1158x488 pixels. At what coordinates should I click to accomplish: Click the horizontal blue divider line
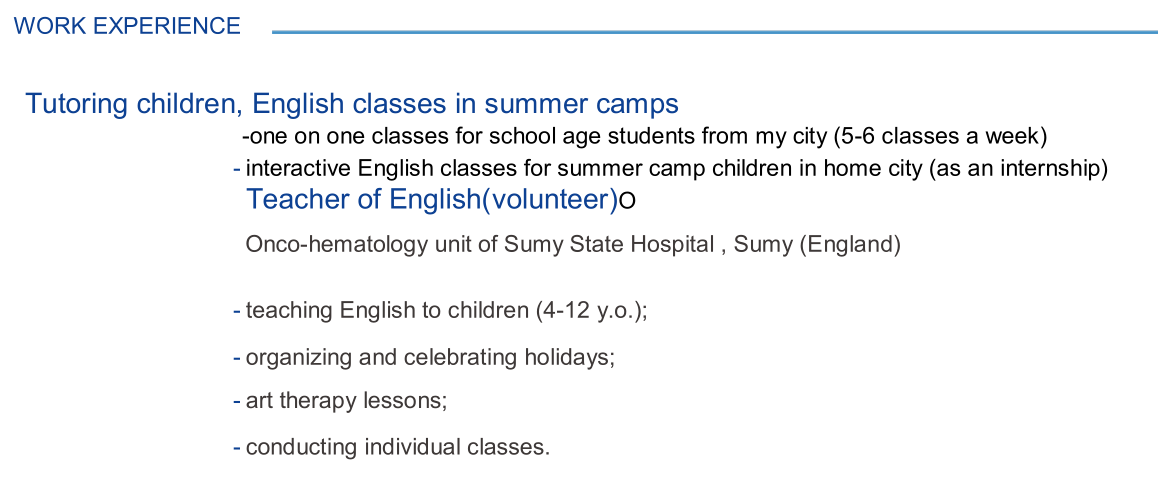(x=714, y=32)
